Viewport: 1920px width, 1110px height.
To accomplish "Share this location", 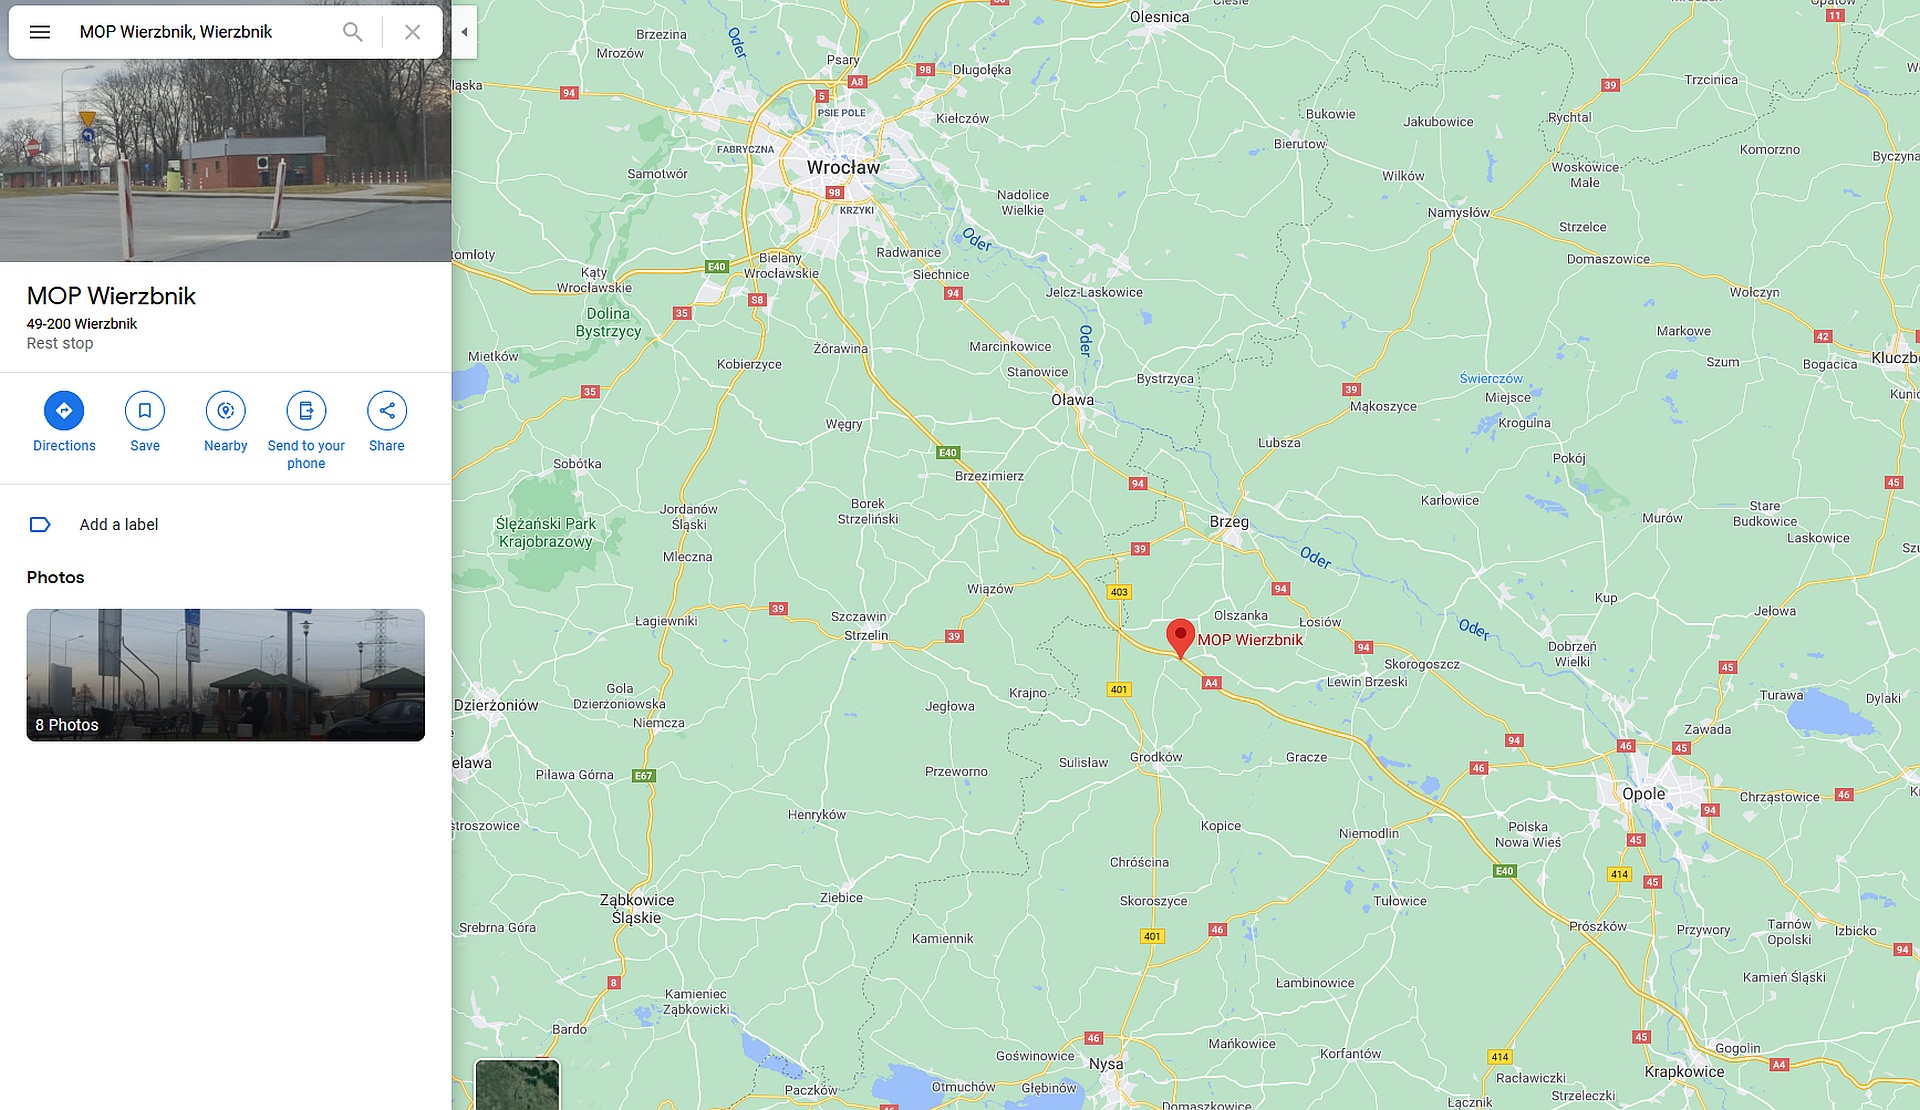I will (387, 410).
